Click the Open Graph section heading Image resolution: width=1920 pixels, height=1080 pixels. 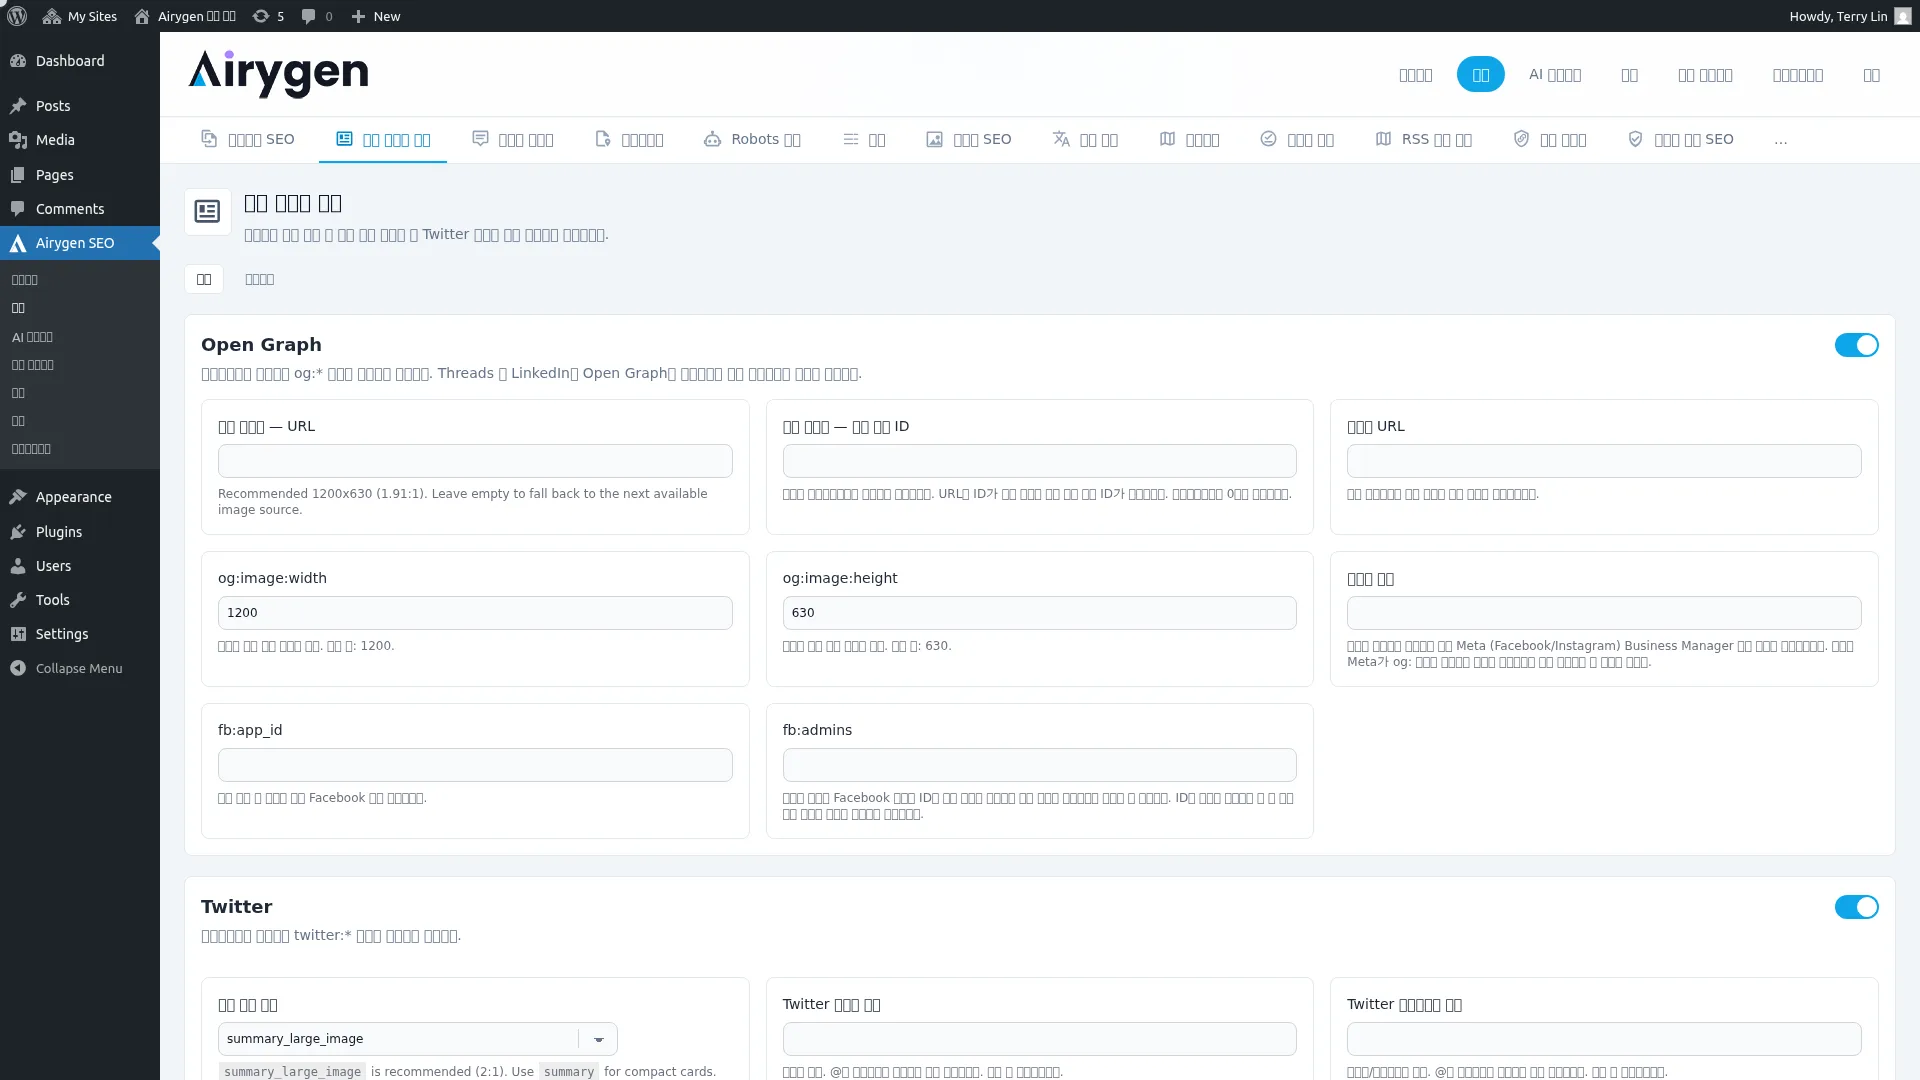[x=261, y=345]
